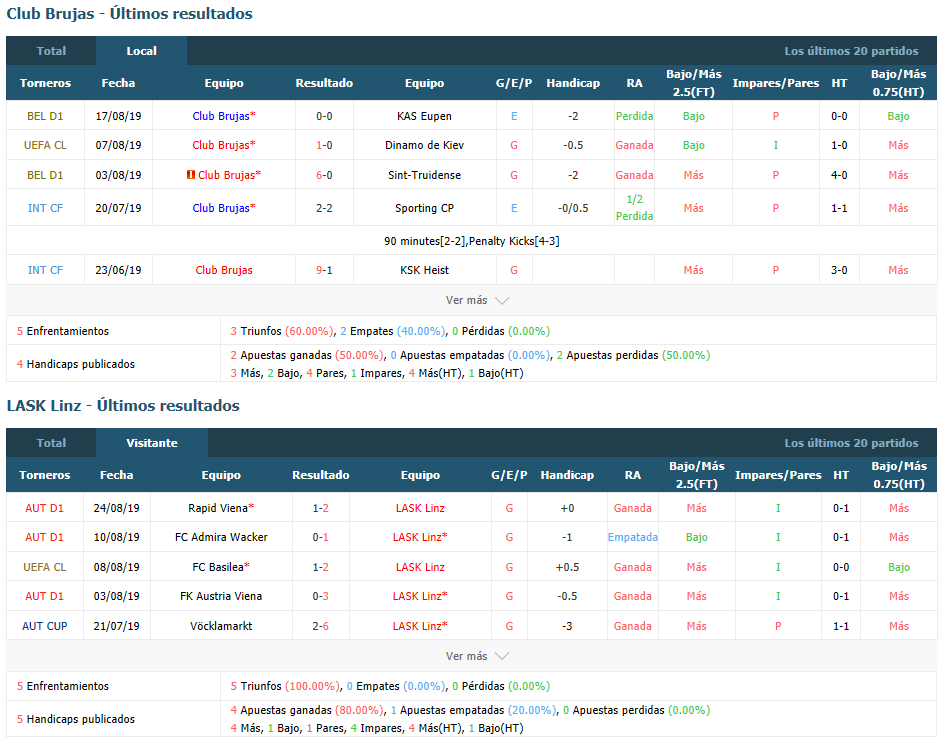Click the 5 Triunfos (100.00%) summary line
Screen dimensions: 941x743
tap(390, 686)
